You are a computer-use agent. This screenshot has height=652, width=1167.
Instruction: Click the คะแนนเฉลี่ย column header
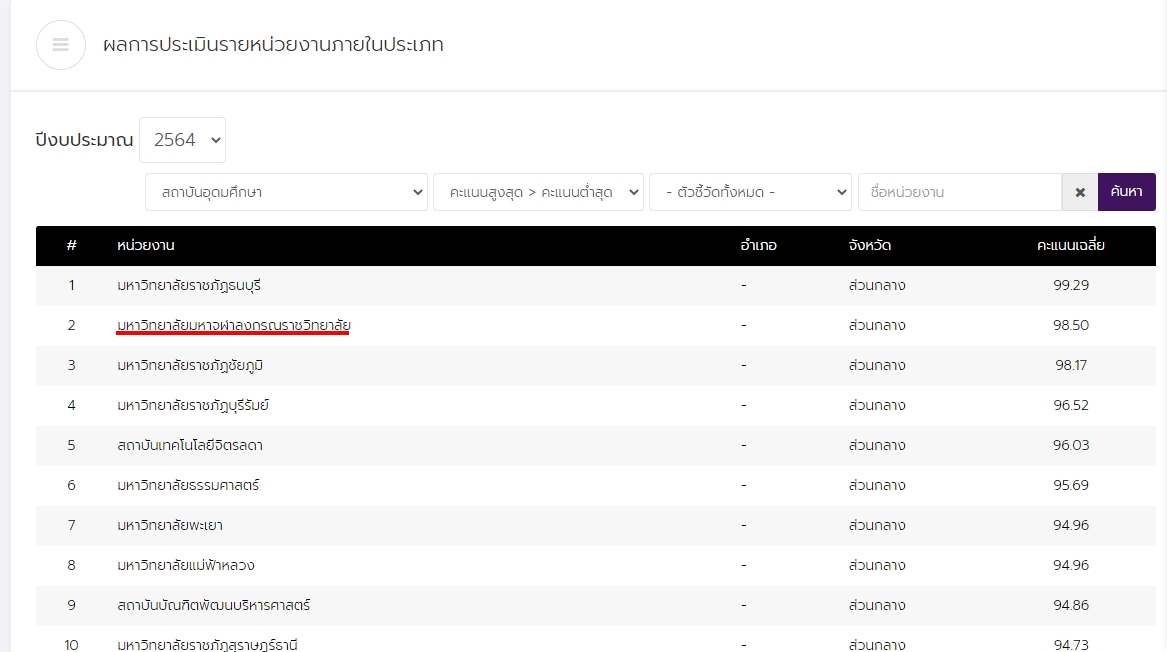click(x=1070, y=246)
